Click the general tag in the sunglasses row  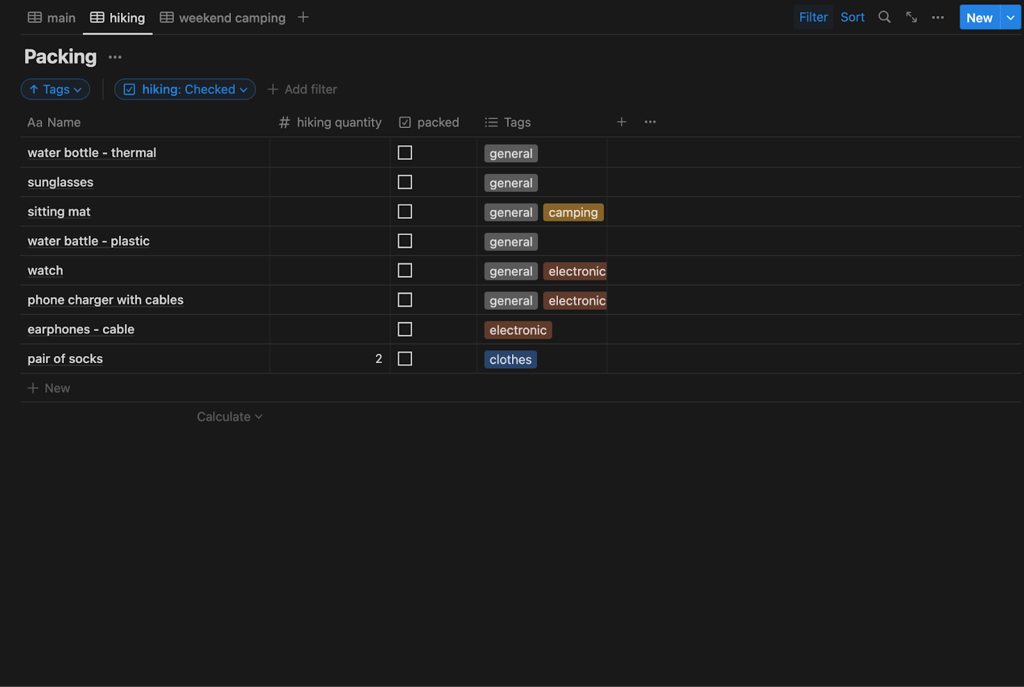point(511,183)
